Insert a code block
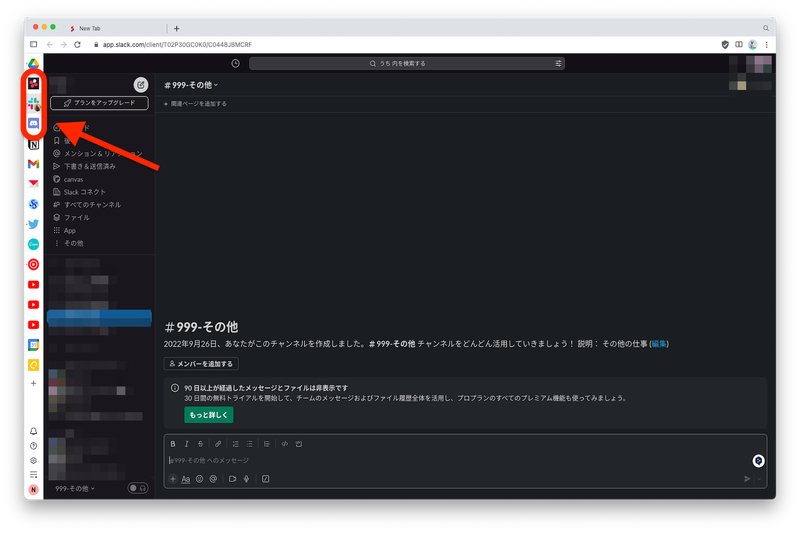The height and width of the screenshot is (533, 800). (x=299, y=444)
